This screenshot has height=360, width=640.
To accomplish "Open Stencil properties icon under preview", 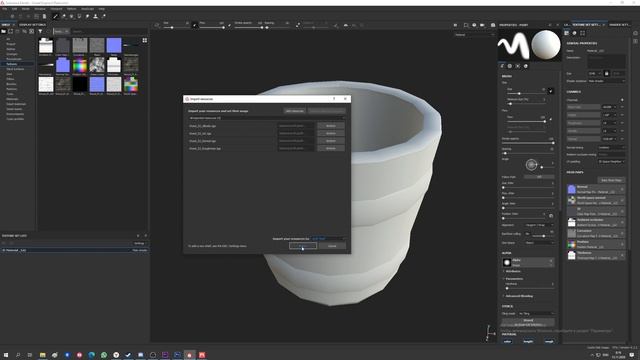I will click(x=518, y=66).
